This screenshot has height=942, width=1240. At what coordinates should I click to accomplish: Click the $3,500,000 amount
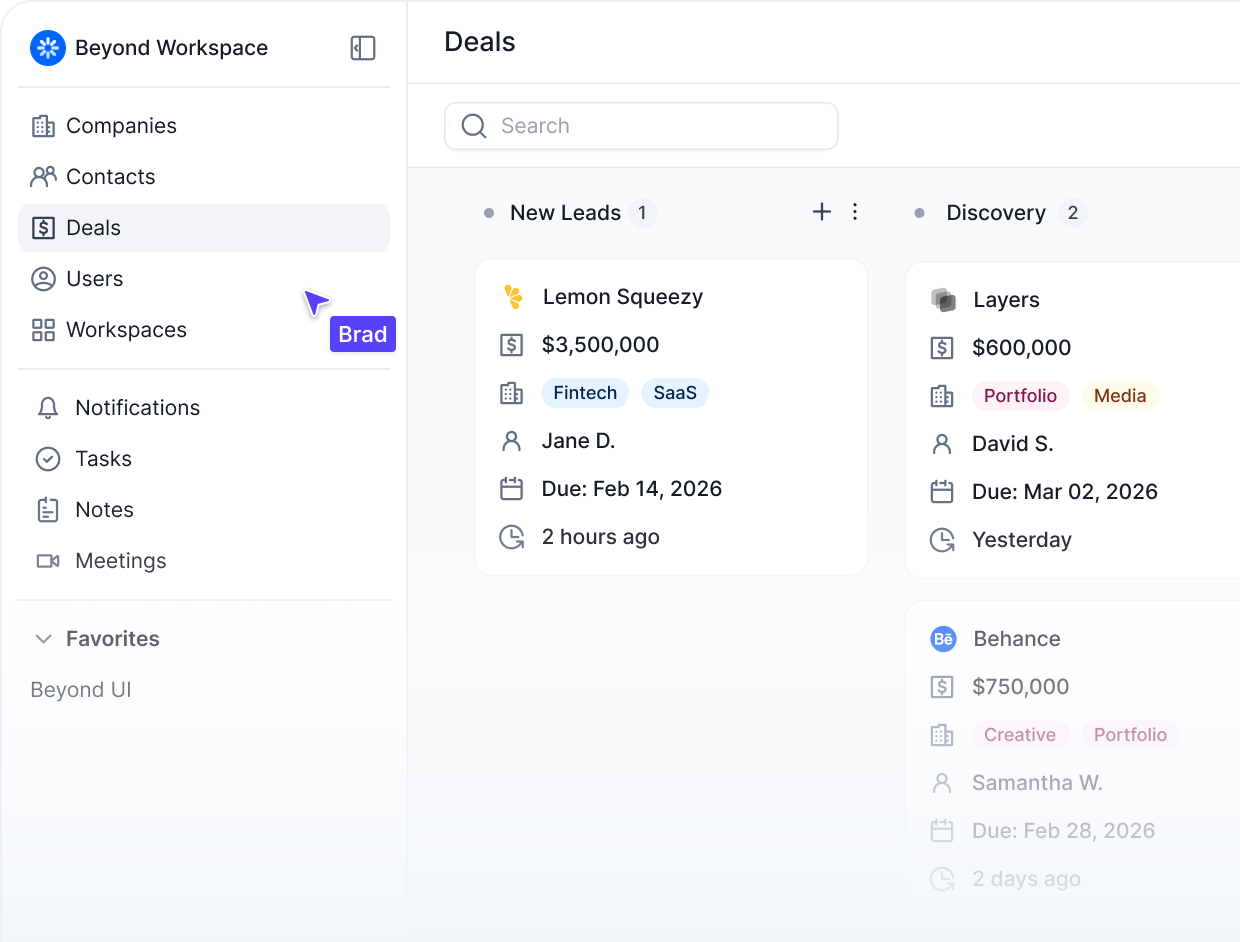click(x=600, y=345)
